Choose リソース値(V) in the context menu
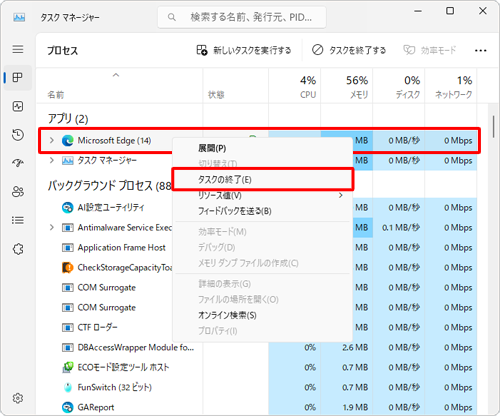 click(x=262, y=195)
